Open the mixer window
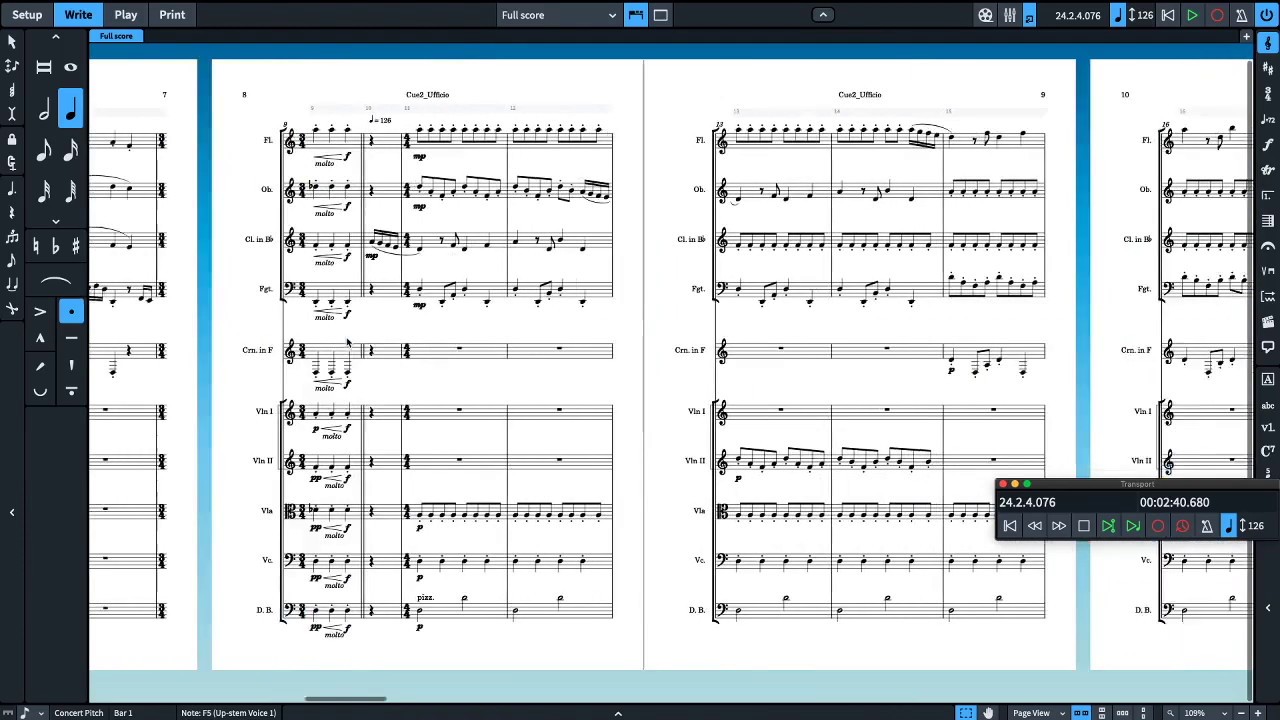Screen dimensions: 1280x720 tap(1010, 15)
